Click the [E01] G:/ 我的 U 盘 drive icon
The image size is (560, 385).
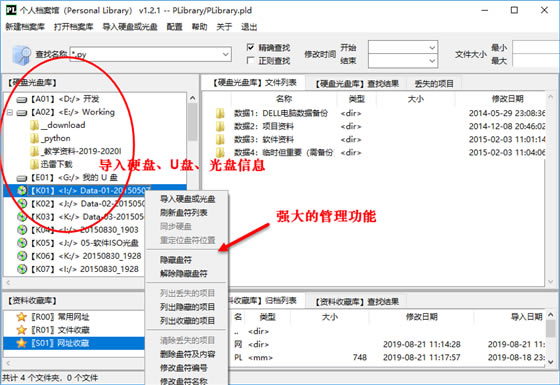coord(22,178)
